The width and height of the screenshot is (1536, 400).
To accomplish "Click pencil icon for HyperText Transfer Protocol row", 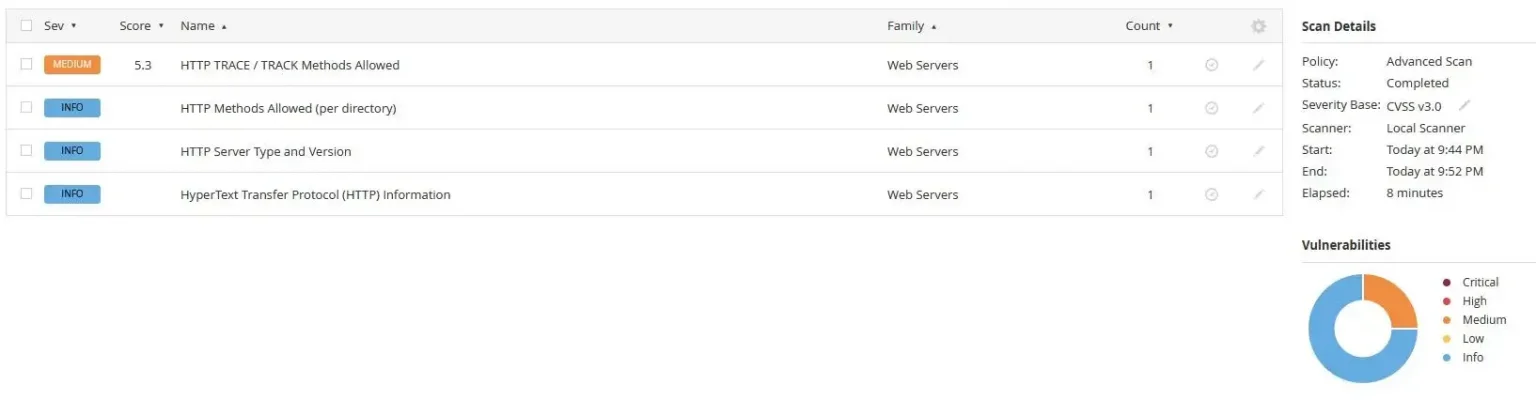I will coord(1258,194).
